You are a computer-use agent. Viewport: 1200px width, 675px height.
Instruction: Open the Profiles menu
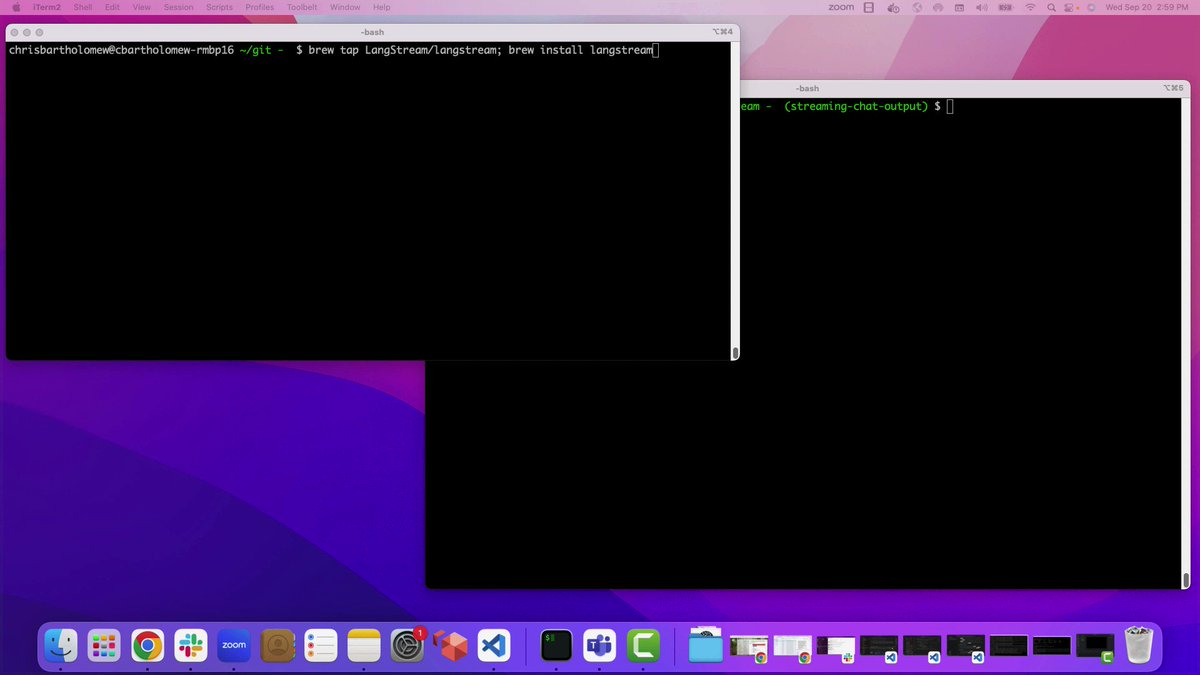coord(260,7)
